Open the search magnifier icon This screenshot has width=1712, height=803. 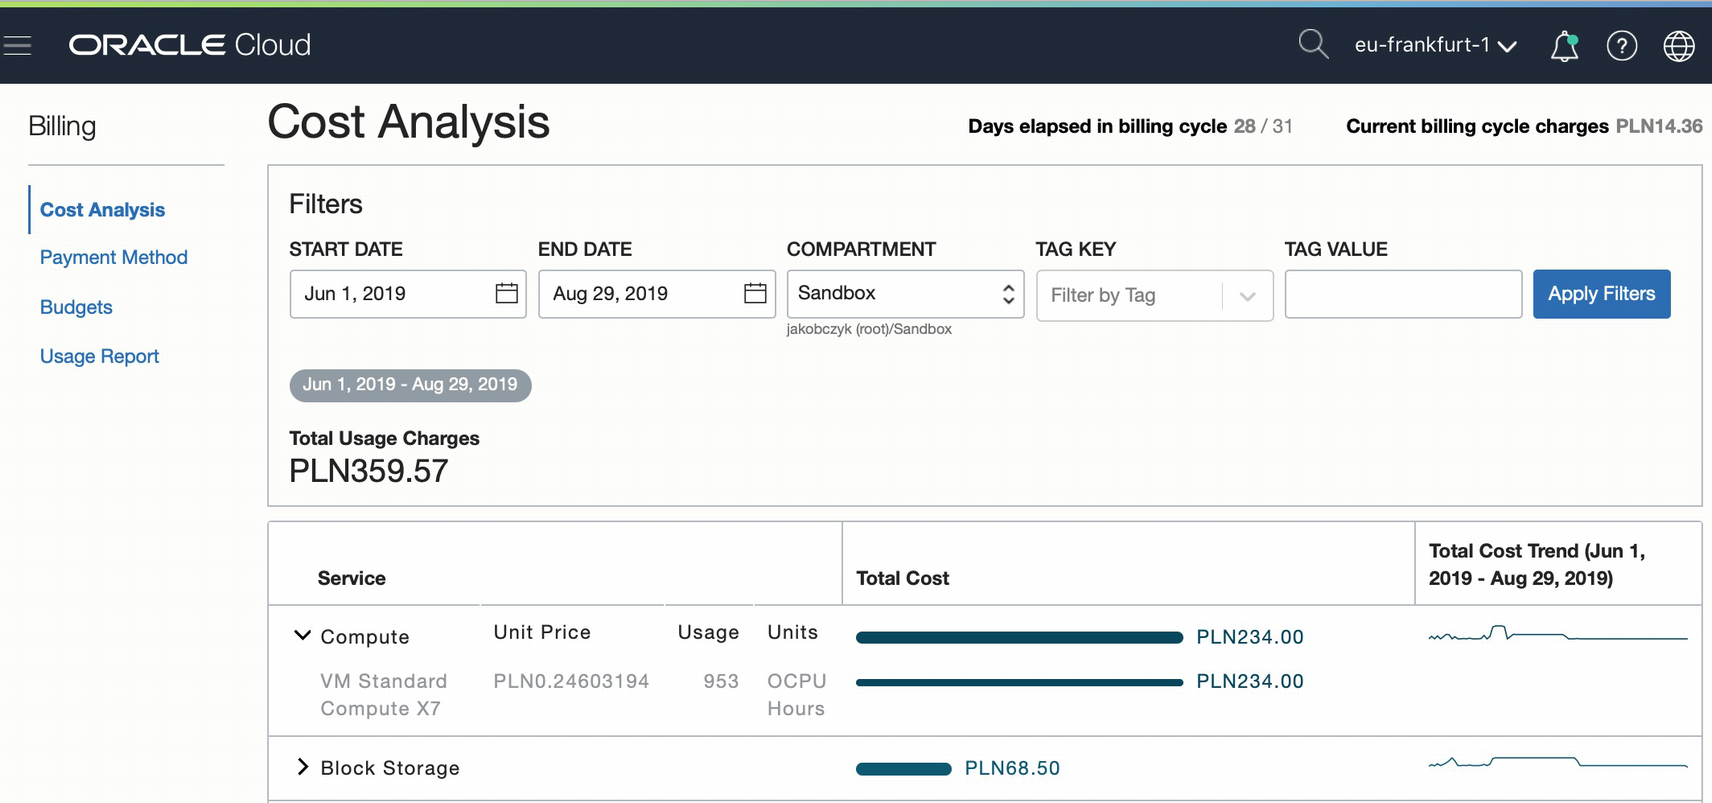coord(1313,44)
